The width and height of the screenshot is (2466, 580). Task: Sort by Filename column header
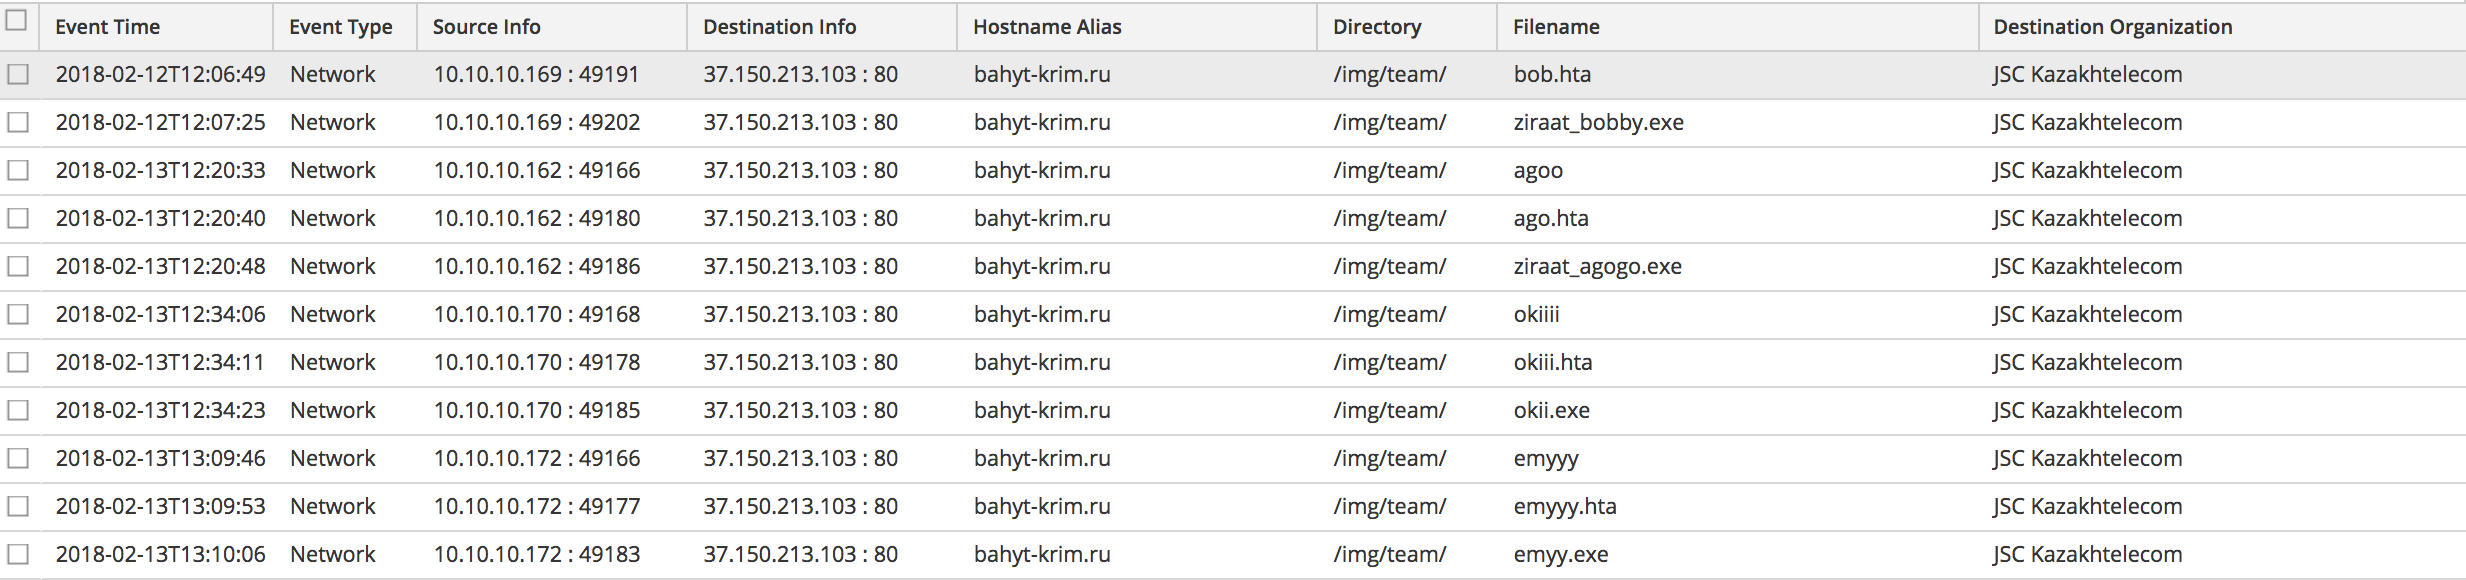click(x=1556, y=27)
